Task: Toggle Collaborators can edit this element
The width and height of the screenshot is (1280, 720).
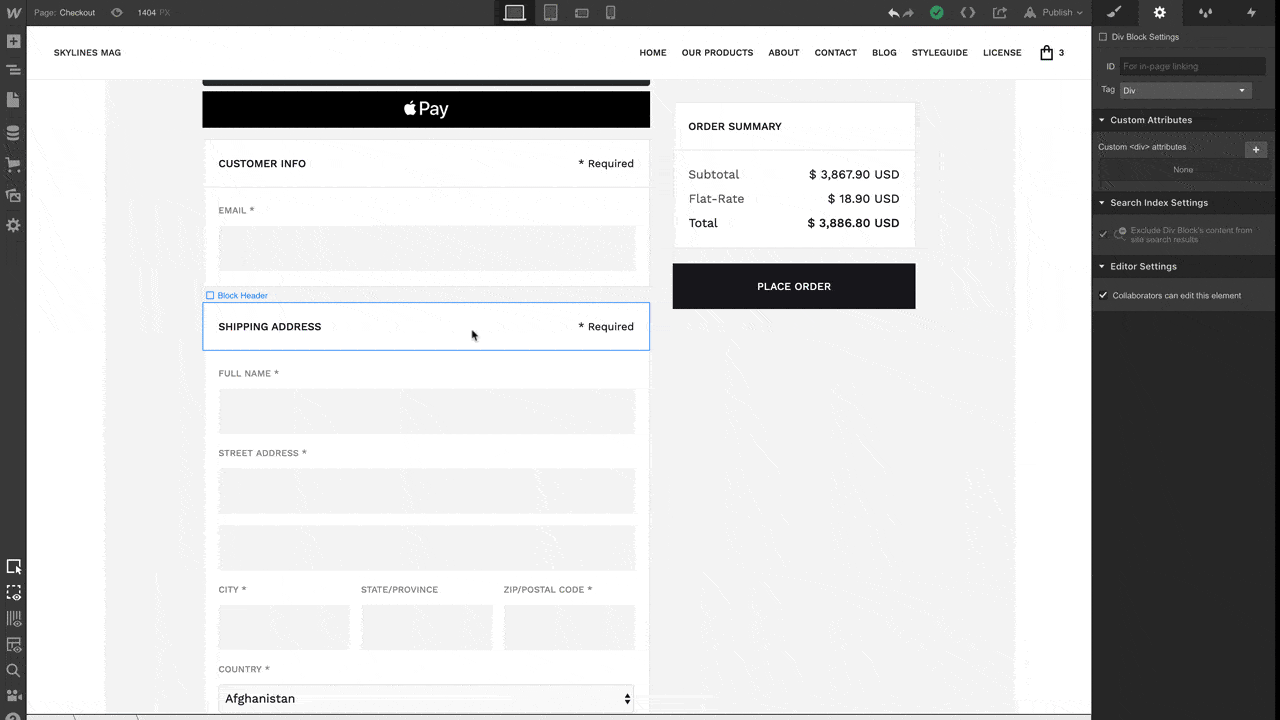Action: pyautogui.click(x=1103, y=295)
